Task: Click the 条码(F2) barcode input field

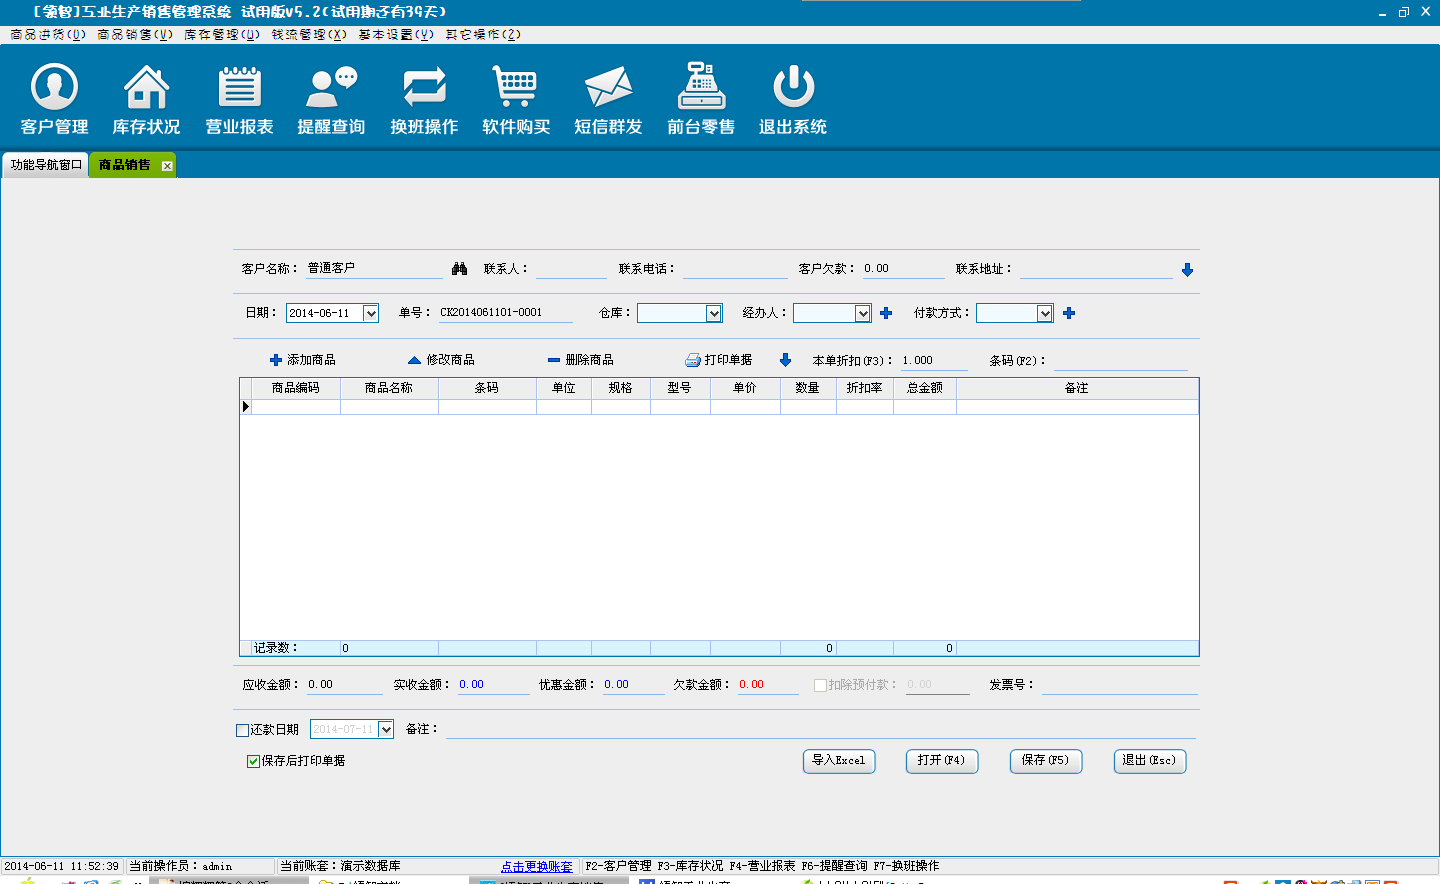Action: click(1120, 361)
